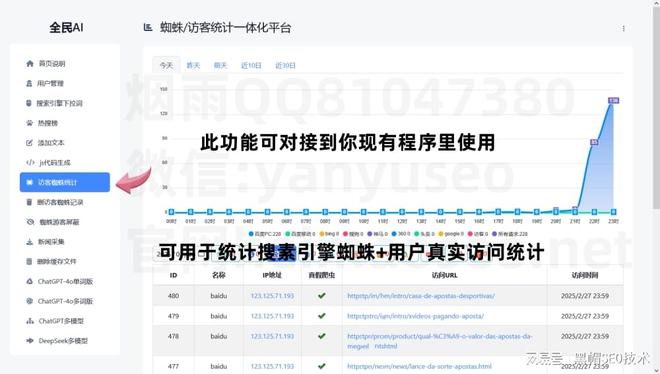660x374 pixels.
Task: Toggle 神马 legend series
Action: coord(378,234)
